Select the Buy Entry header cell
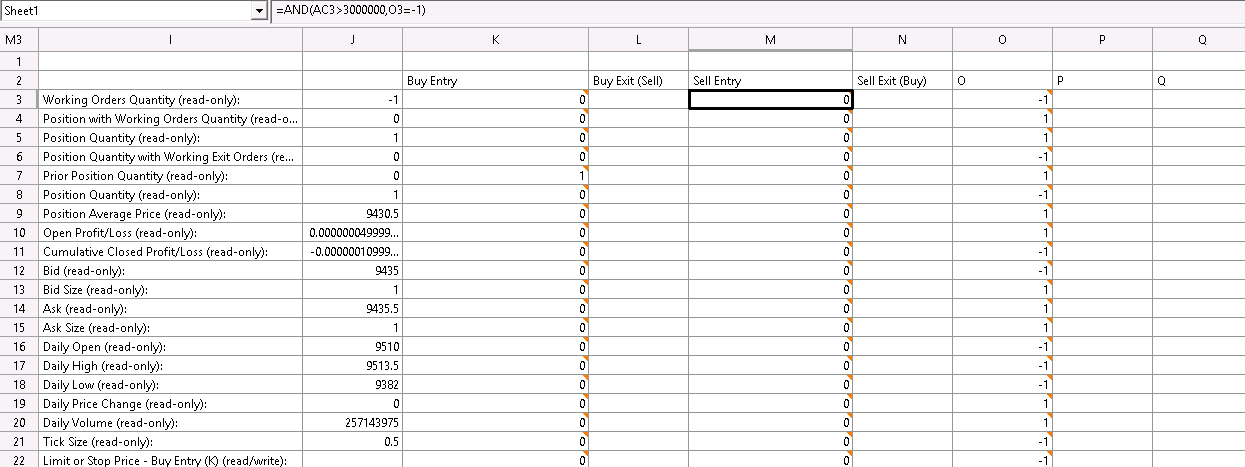 495,81
